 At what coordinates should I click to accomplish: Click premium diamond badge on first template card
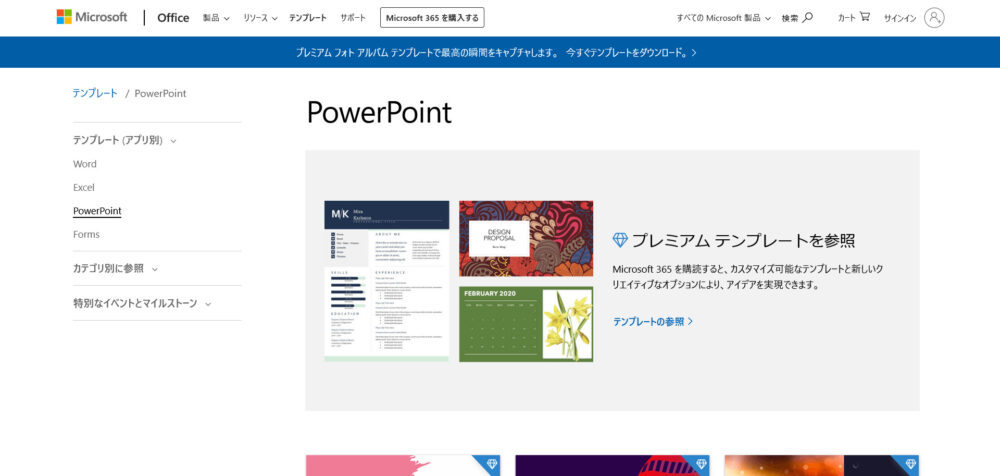[x=491, y=465]
